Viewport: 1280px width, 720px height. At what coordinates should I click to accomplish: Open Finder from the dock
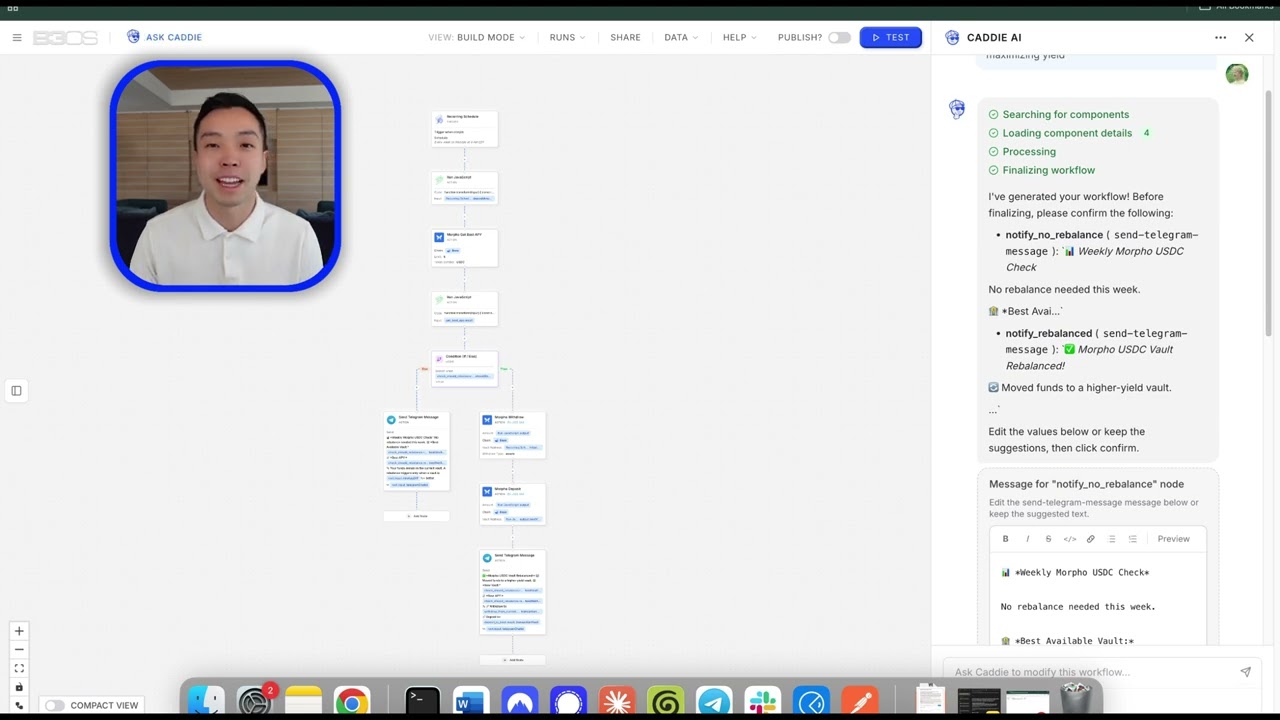(x=207, y=702)
